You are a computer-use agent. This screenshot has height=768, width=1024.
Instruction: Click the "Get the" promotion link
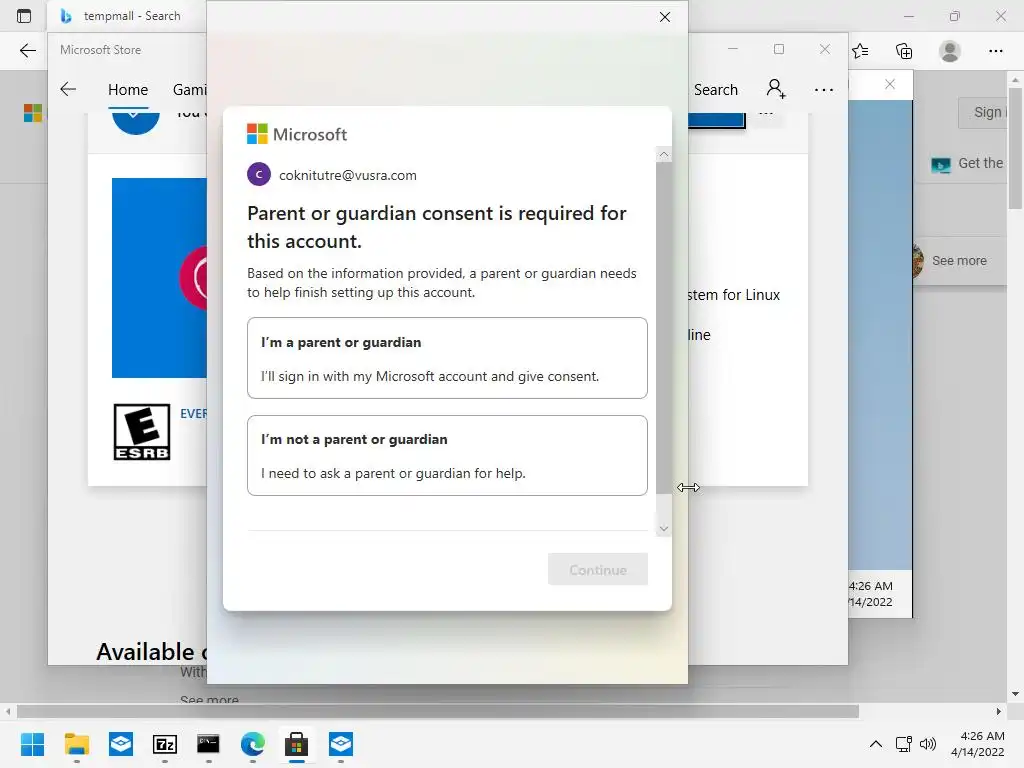980,163
